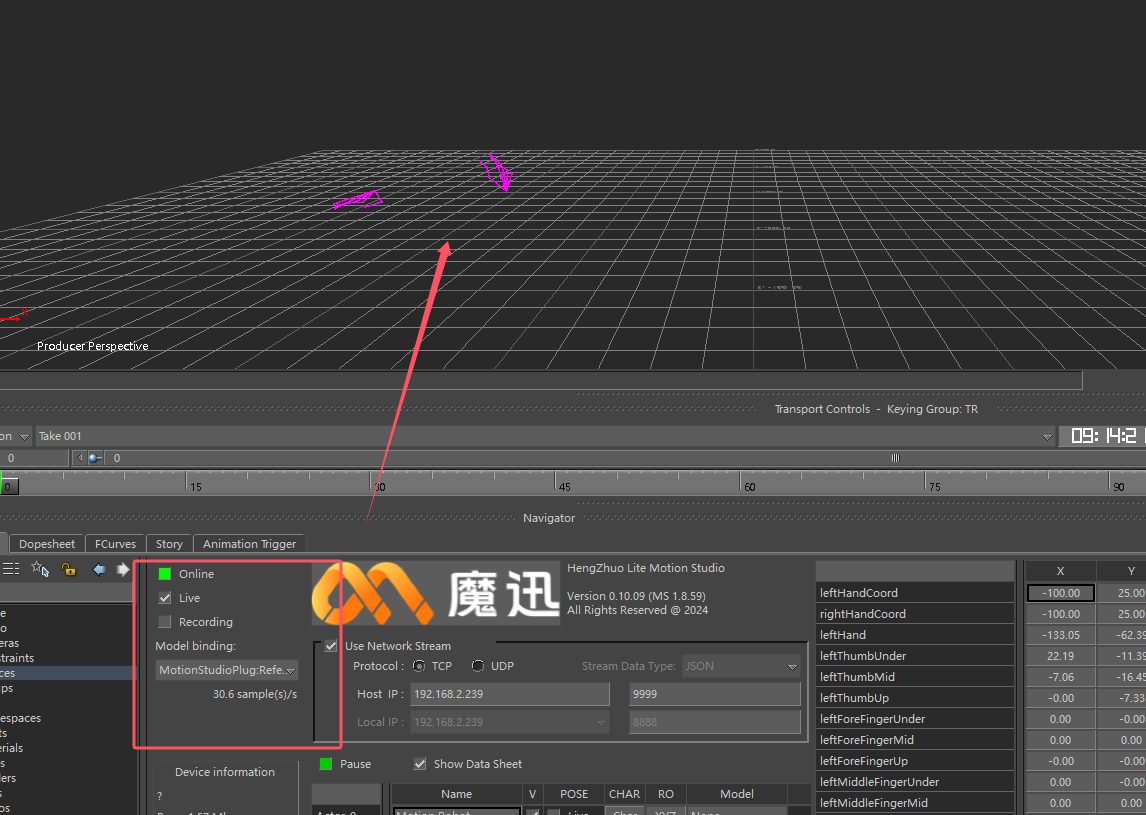Click the orange HengZhuo logo image
Screen dimensions: 1146x815
pos(372,593)
